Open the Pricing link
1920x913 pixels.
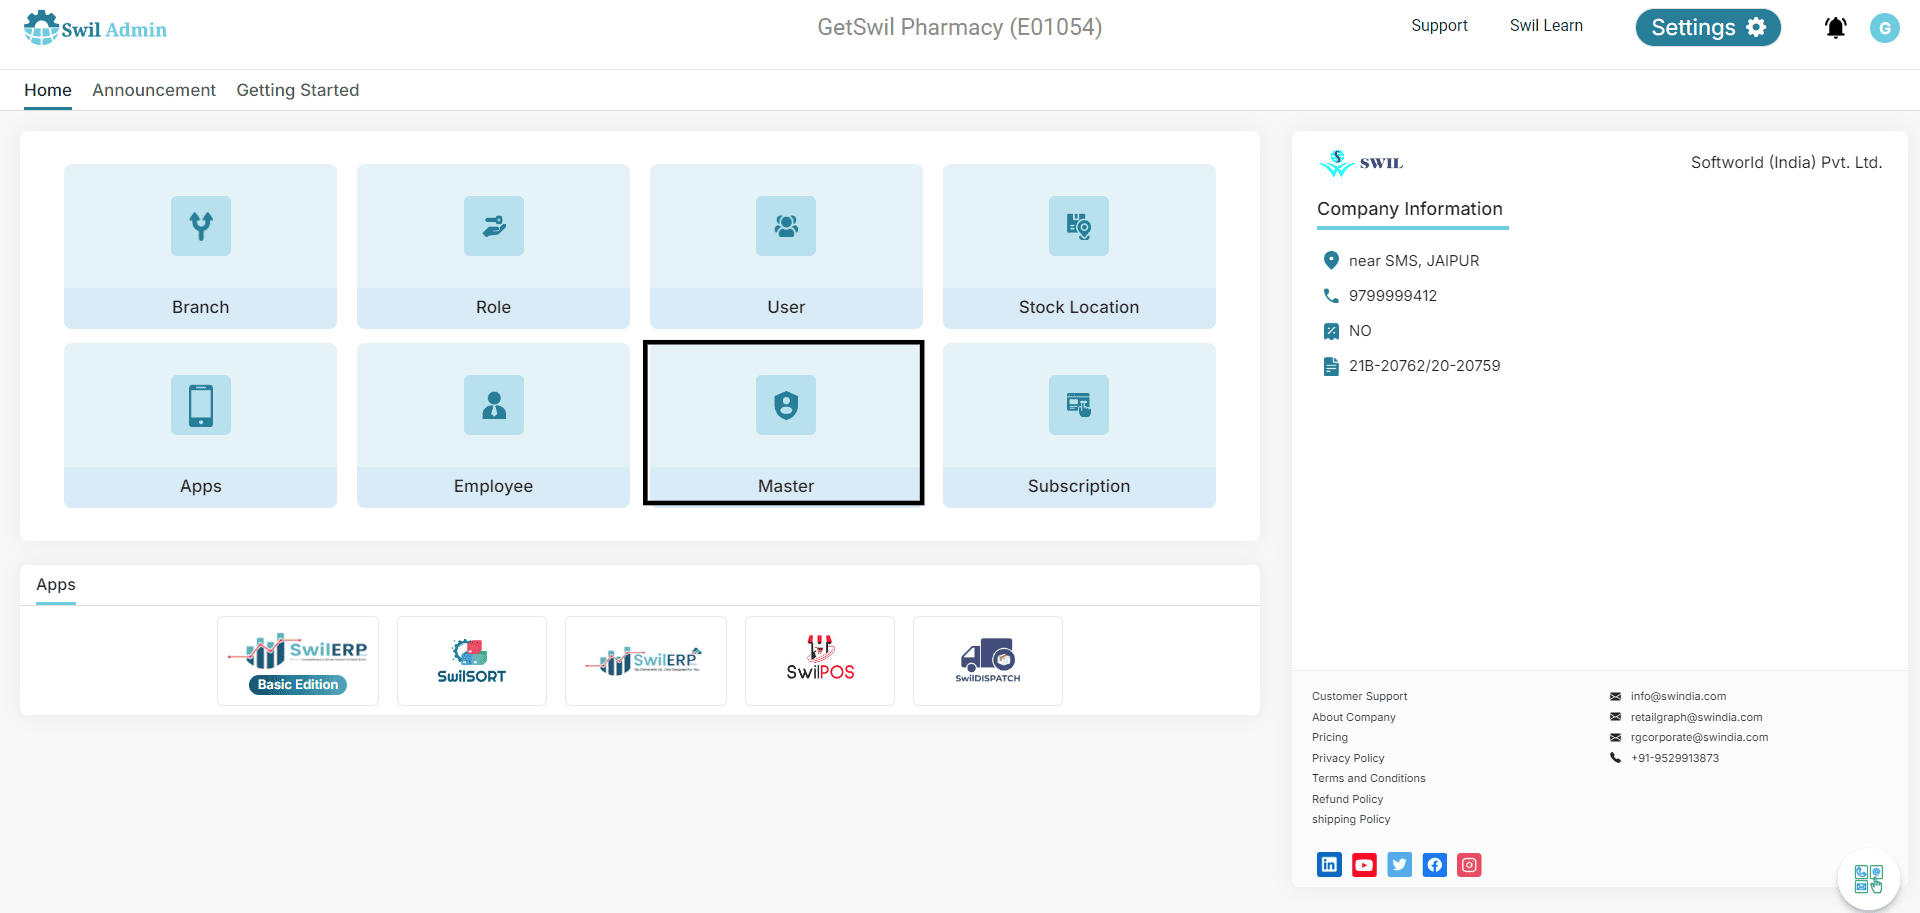1330,737
